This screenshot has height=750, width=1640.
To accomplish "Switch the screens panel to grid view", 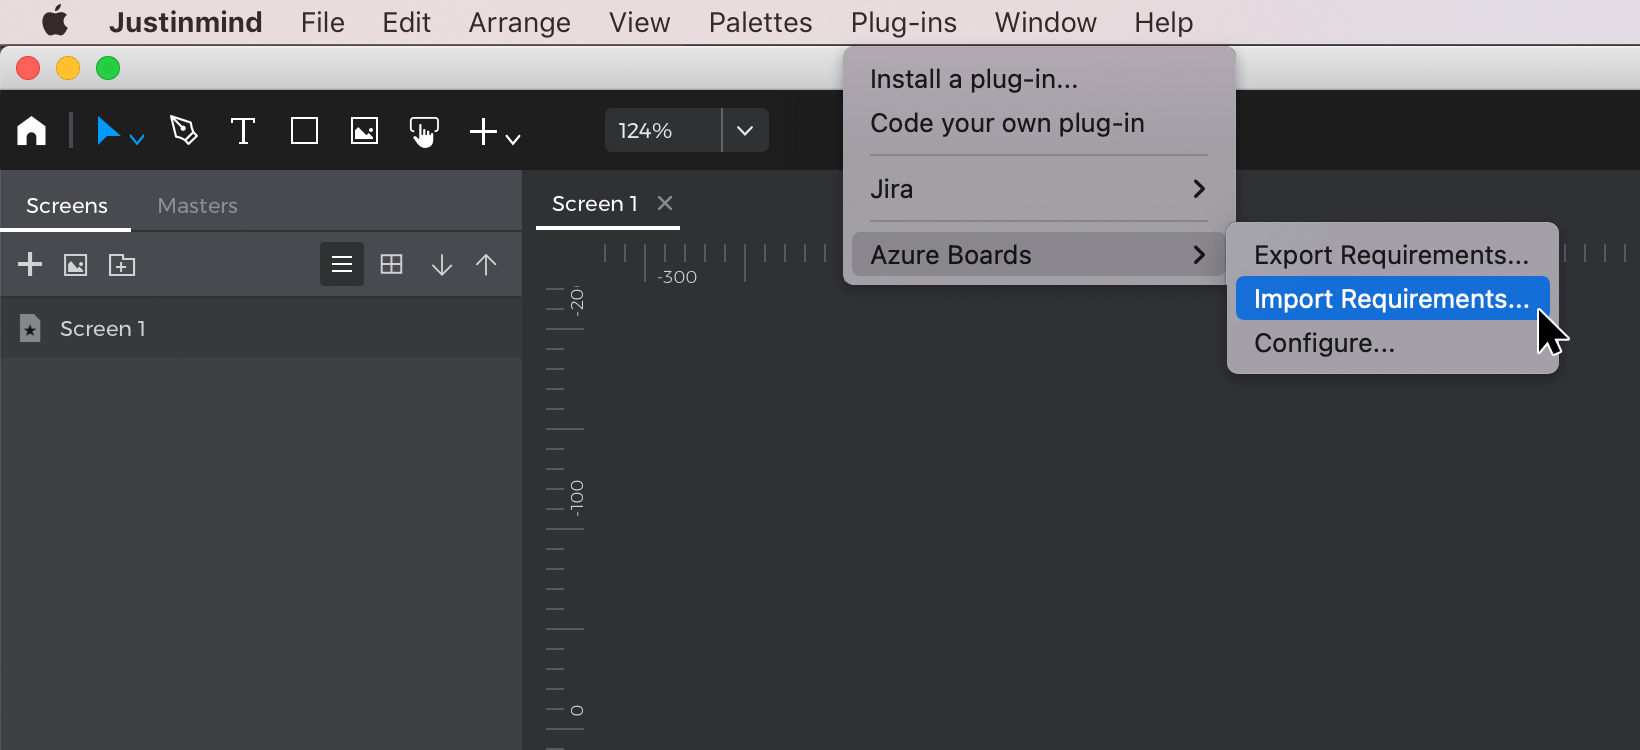I will [x=392, y=264].
